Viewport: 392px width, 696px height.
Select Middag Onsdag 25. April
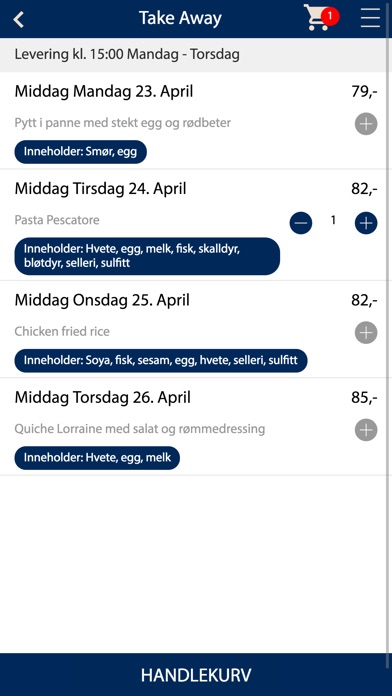point(102,301)
